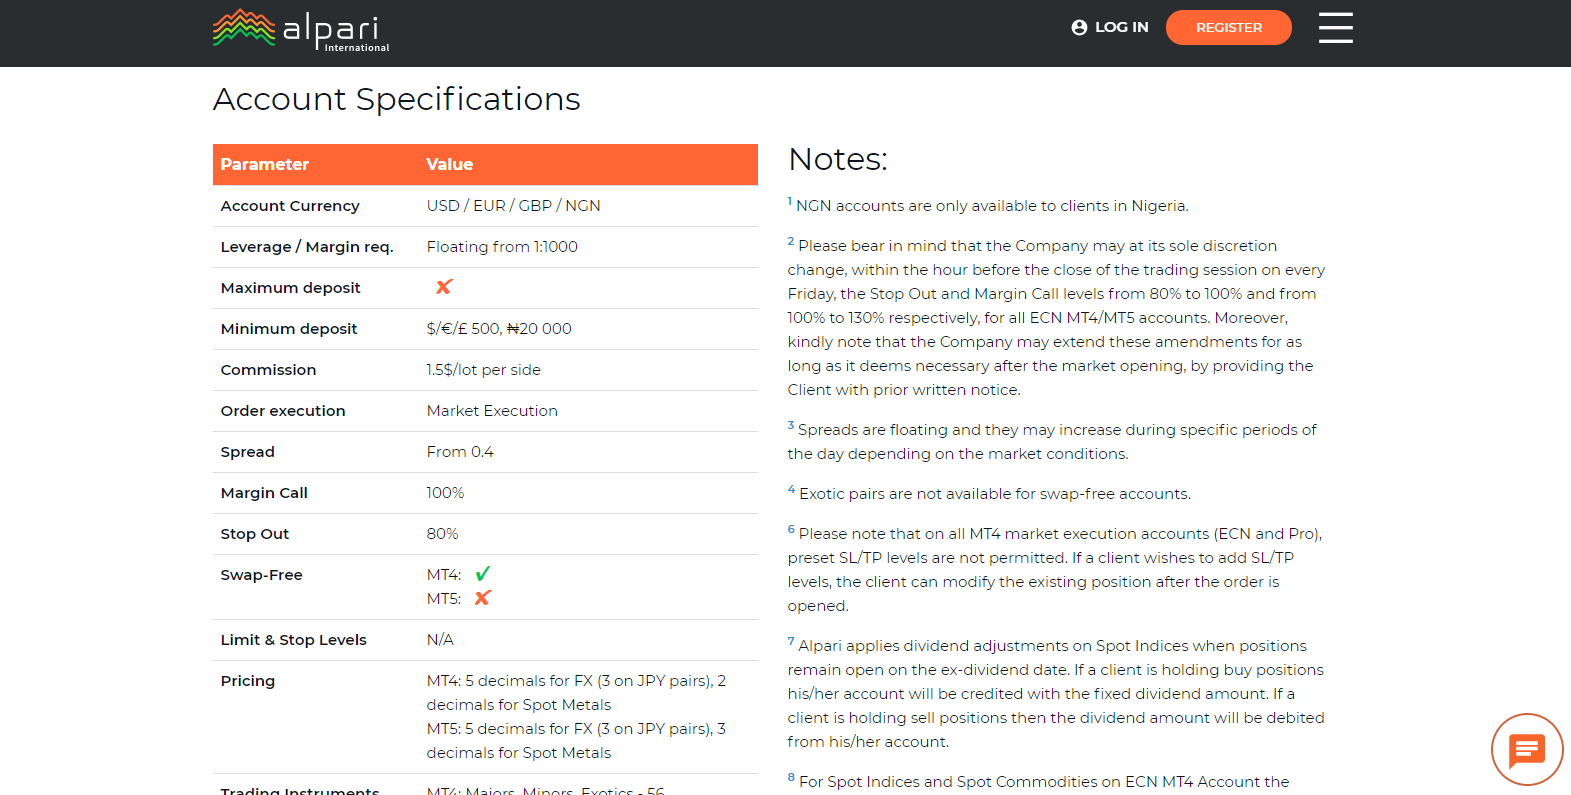Click the Leverage / Margin req. label
Viewport: 1571px width, 795px height.
coord(307,247)
